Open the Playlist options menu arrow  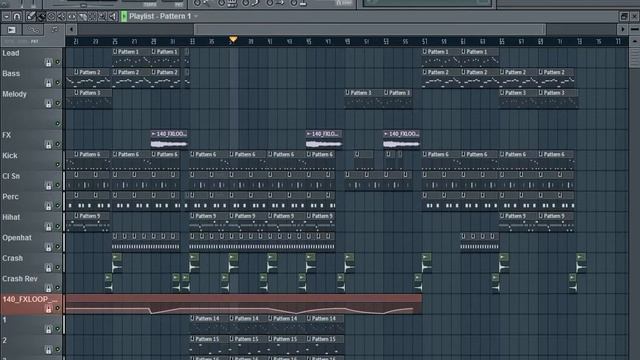(6, 16)
